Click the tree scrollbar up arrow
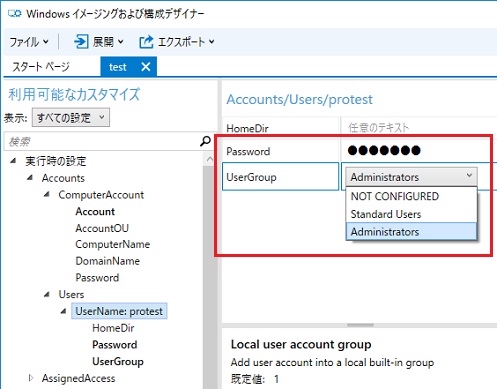The image size is (497, 389). click(210, 159)
